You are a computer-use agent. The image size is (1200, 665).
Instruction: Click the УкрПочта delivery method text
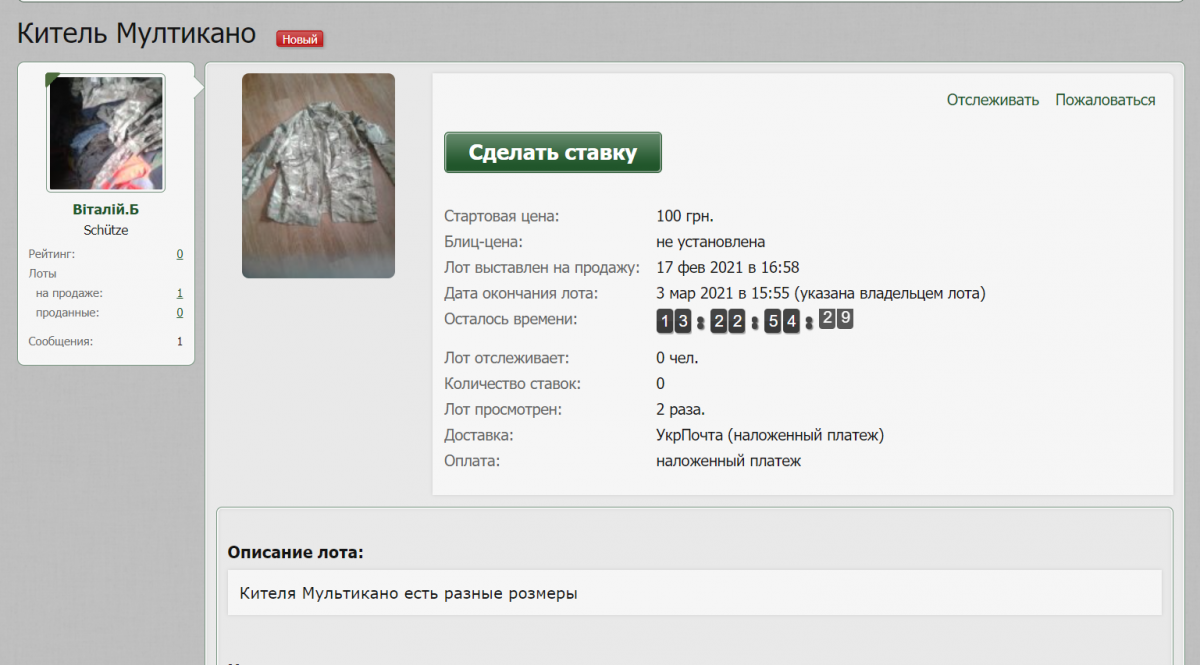pyautogui.click(x=770, y=435)
